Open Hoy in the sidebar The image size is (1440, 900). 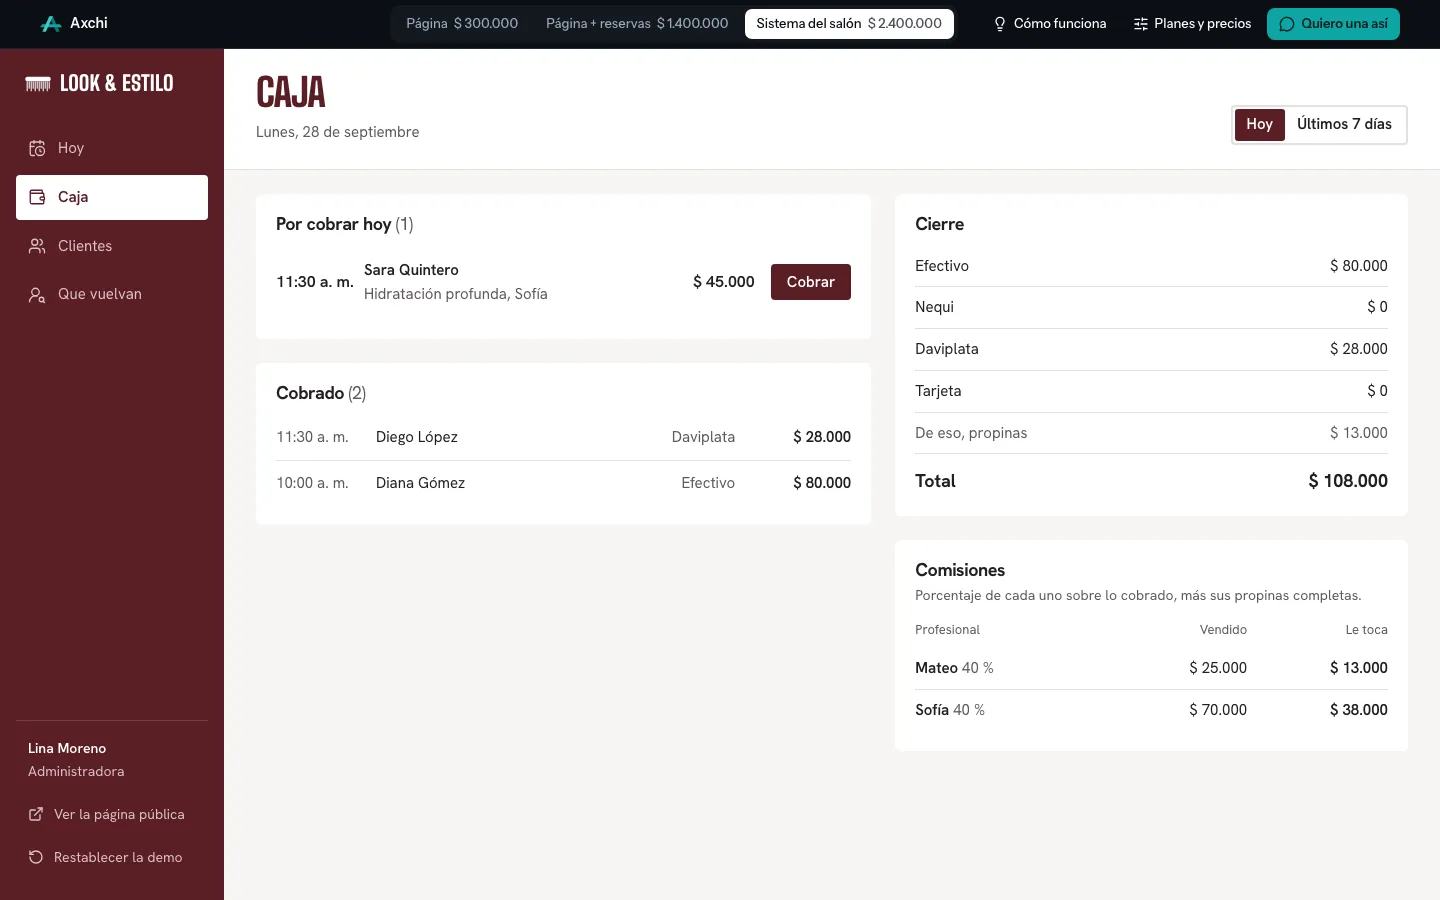tap(112, 148)
